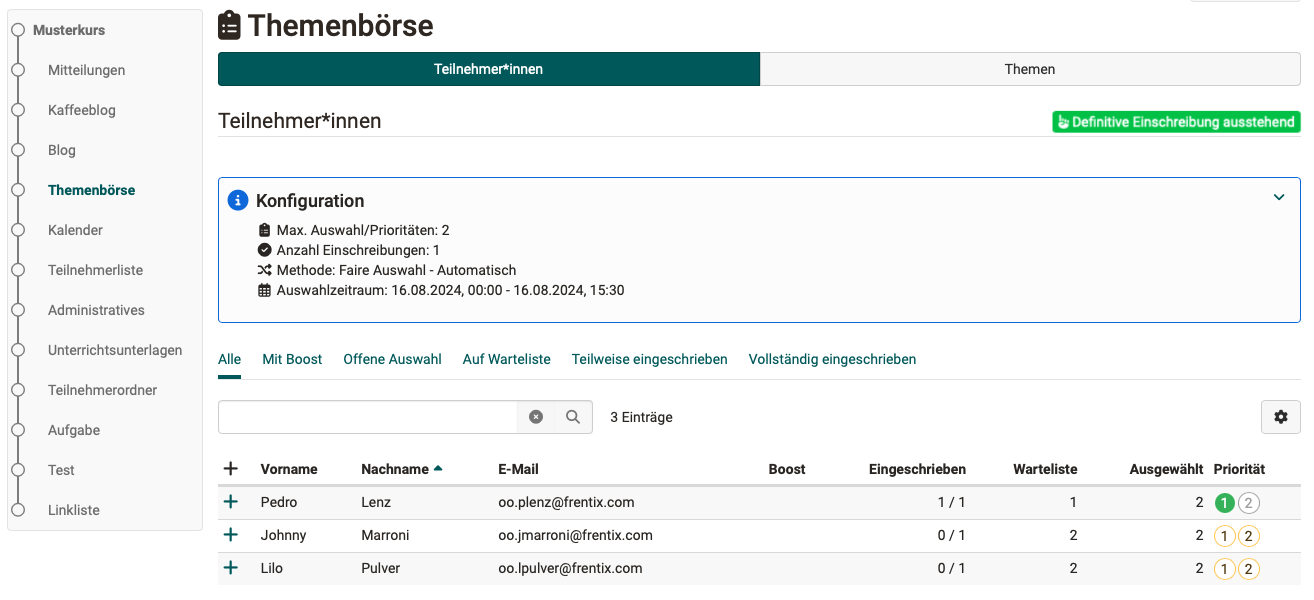Image resolution: width=1314 pixels, height=600 pixels.
Task: Expand Lilo Pulver's row via the plus icon
Action: [x=231, y=568]
